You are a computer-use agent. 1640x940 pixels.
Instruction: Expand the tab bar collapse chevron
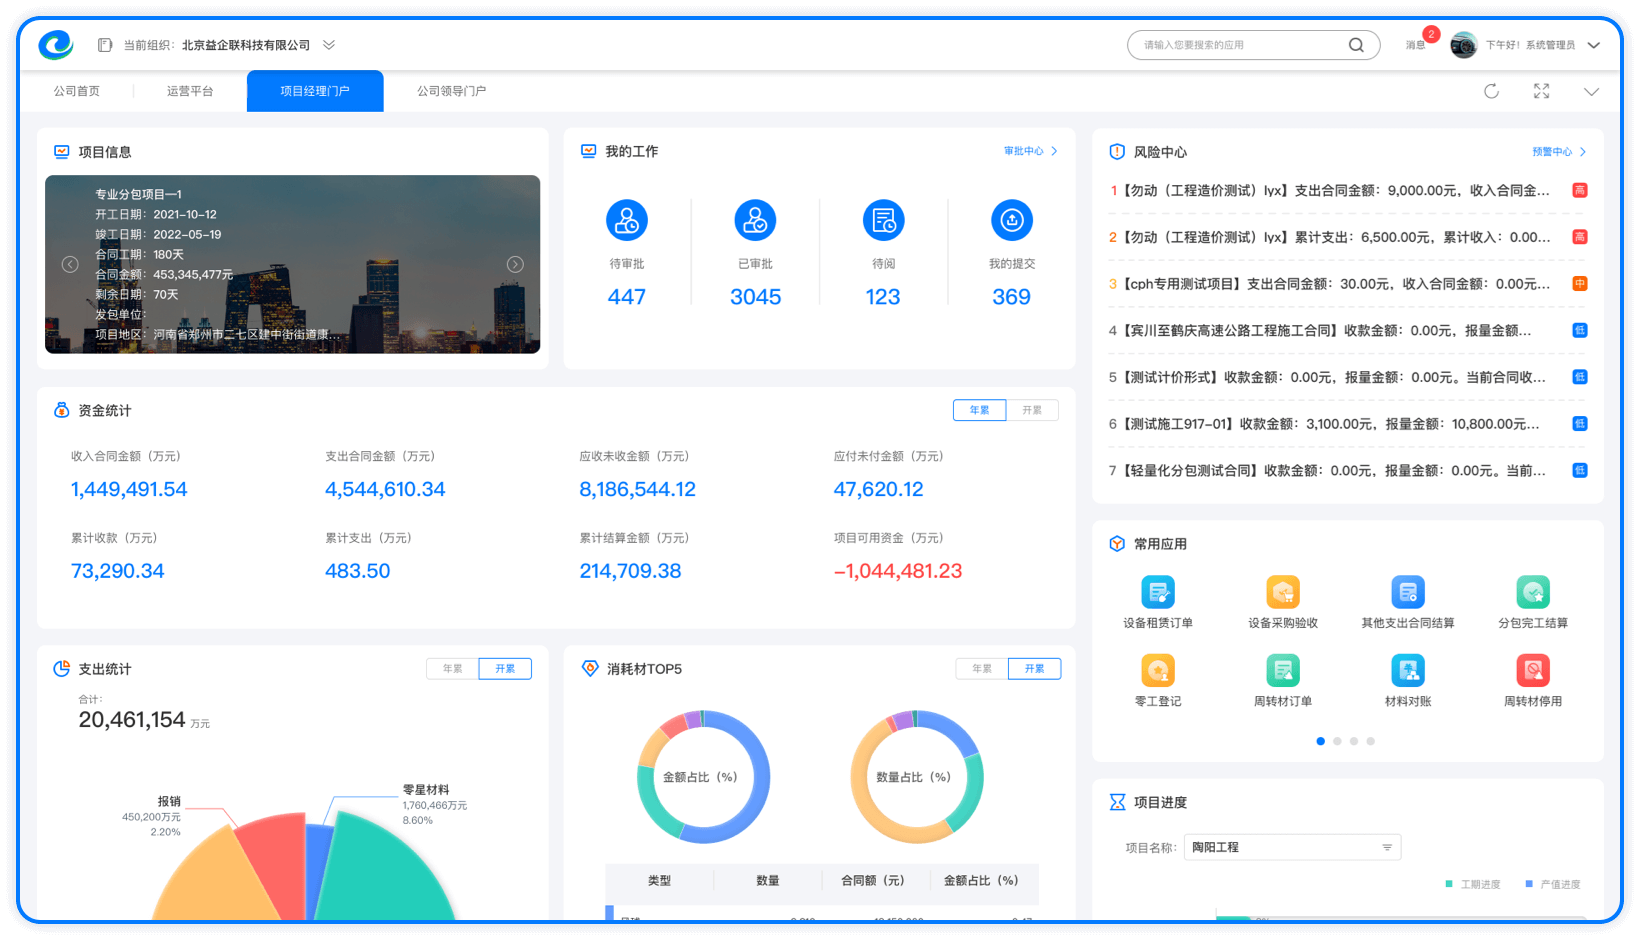pyautogui.click(x=1591, y=92)
